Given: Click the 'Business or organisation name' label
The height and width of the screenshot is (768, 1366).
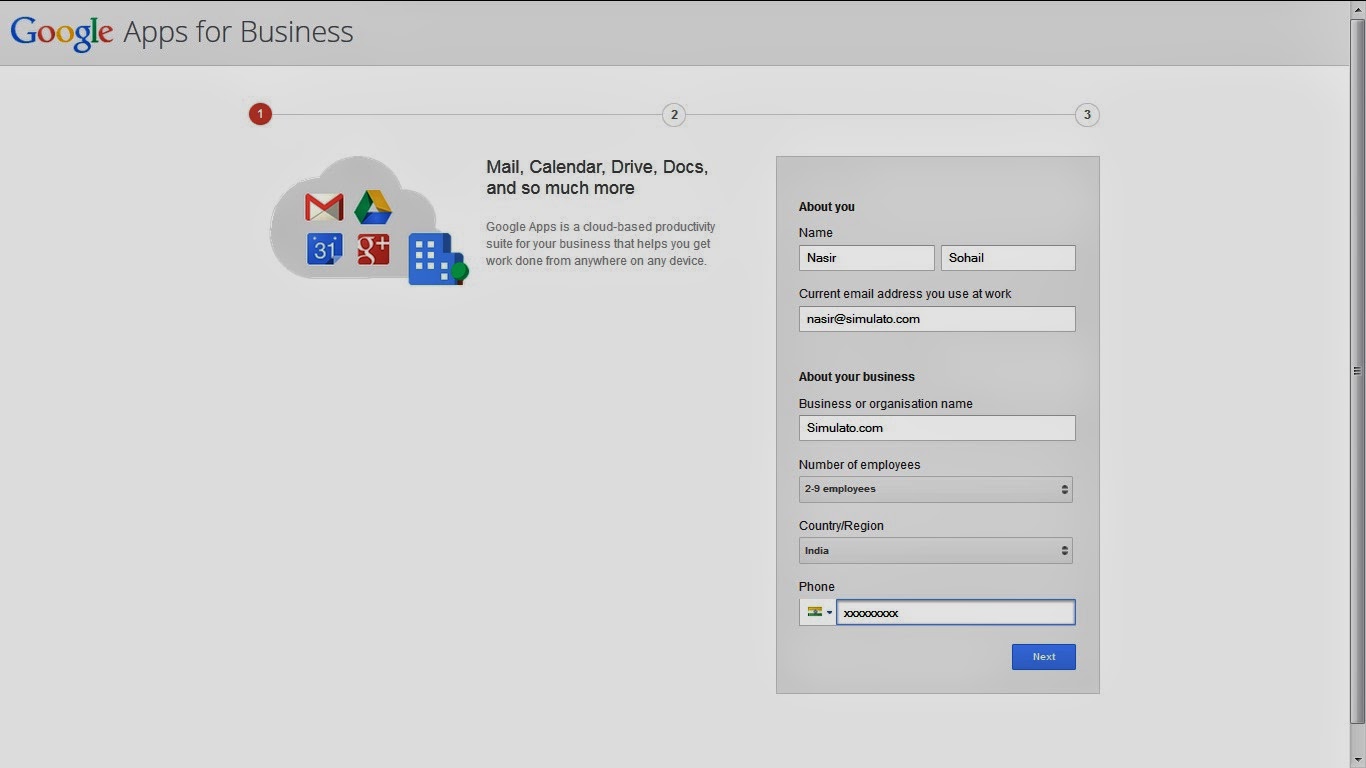Looking at the screenshot, I should coord(886,404).
